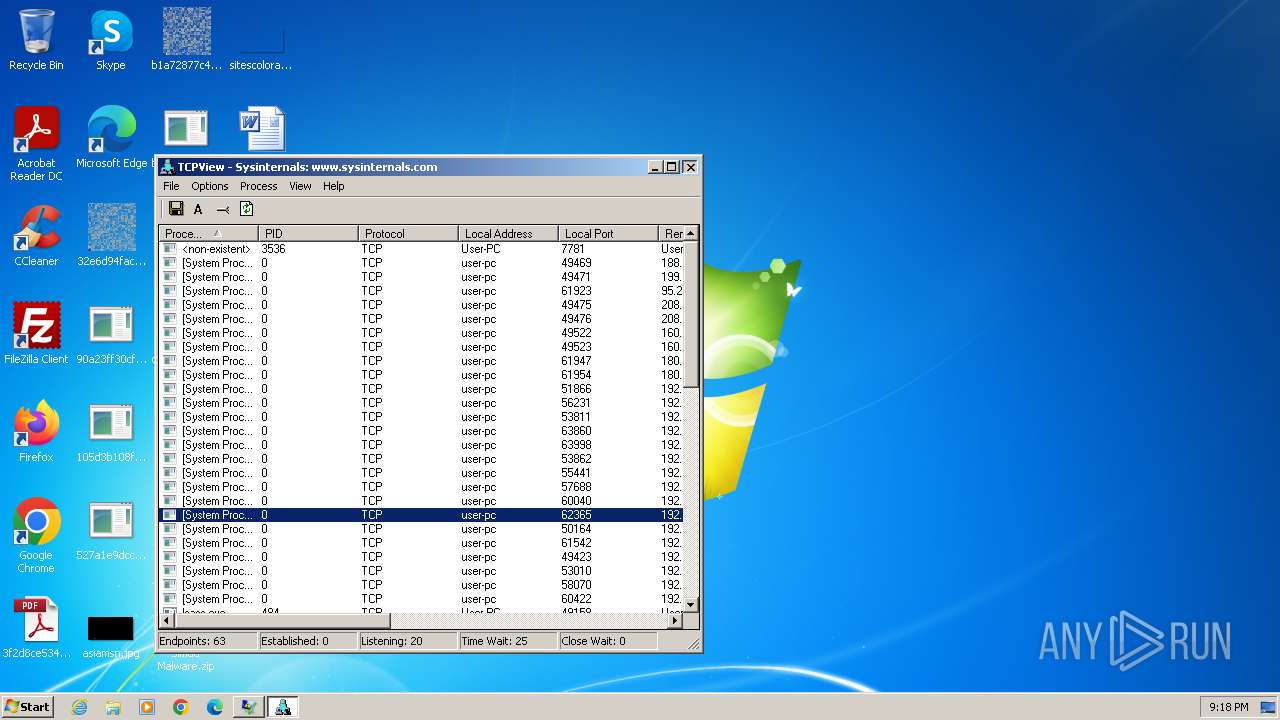Select the Word document icon on the desktop
The width and height of the screenshot is (1280, 720).
pos(262,130)
